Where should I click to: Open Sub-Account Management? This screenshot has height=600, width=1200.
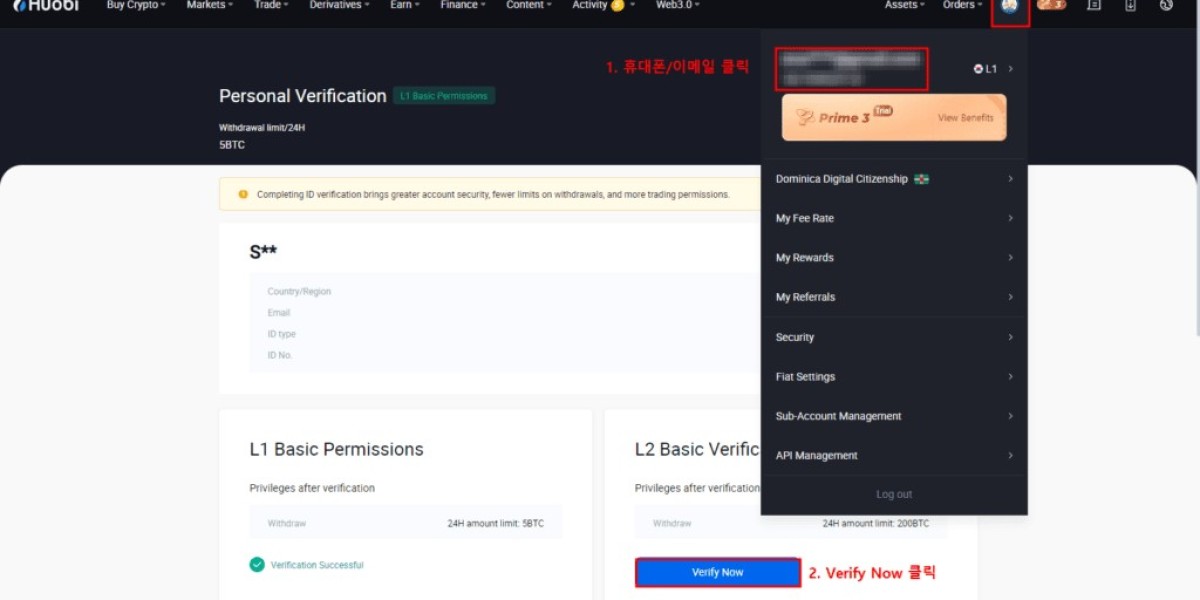(894, 416)
